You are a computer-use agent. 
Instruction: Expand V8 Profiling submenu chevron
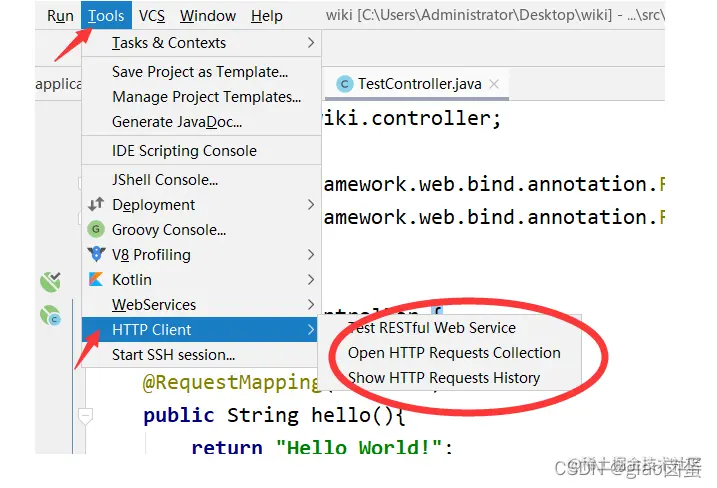click(311, 255)
